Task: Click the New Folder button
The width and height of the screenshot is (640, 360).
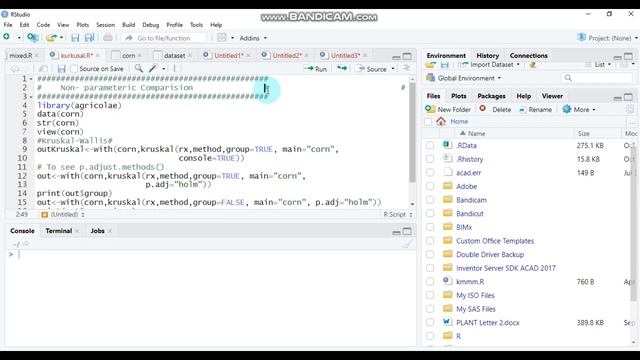Action: pos(448,109)
